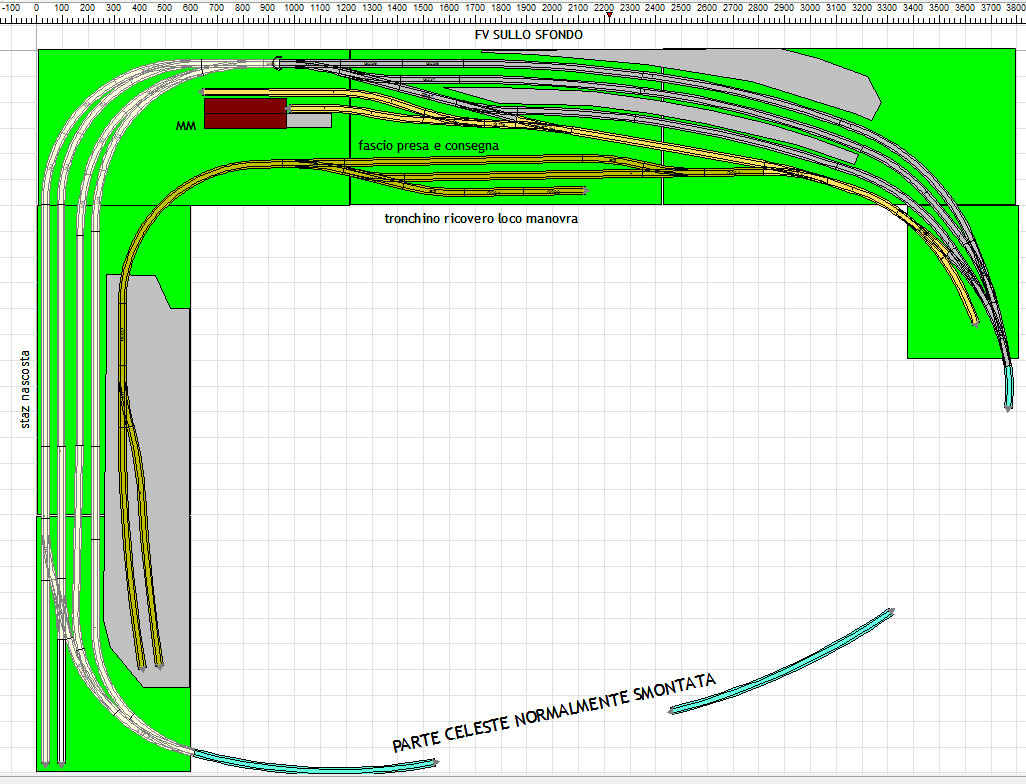Click the "FV SULLO SFONDO" text label

coord(529,35)
